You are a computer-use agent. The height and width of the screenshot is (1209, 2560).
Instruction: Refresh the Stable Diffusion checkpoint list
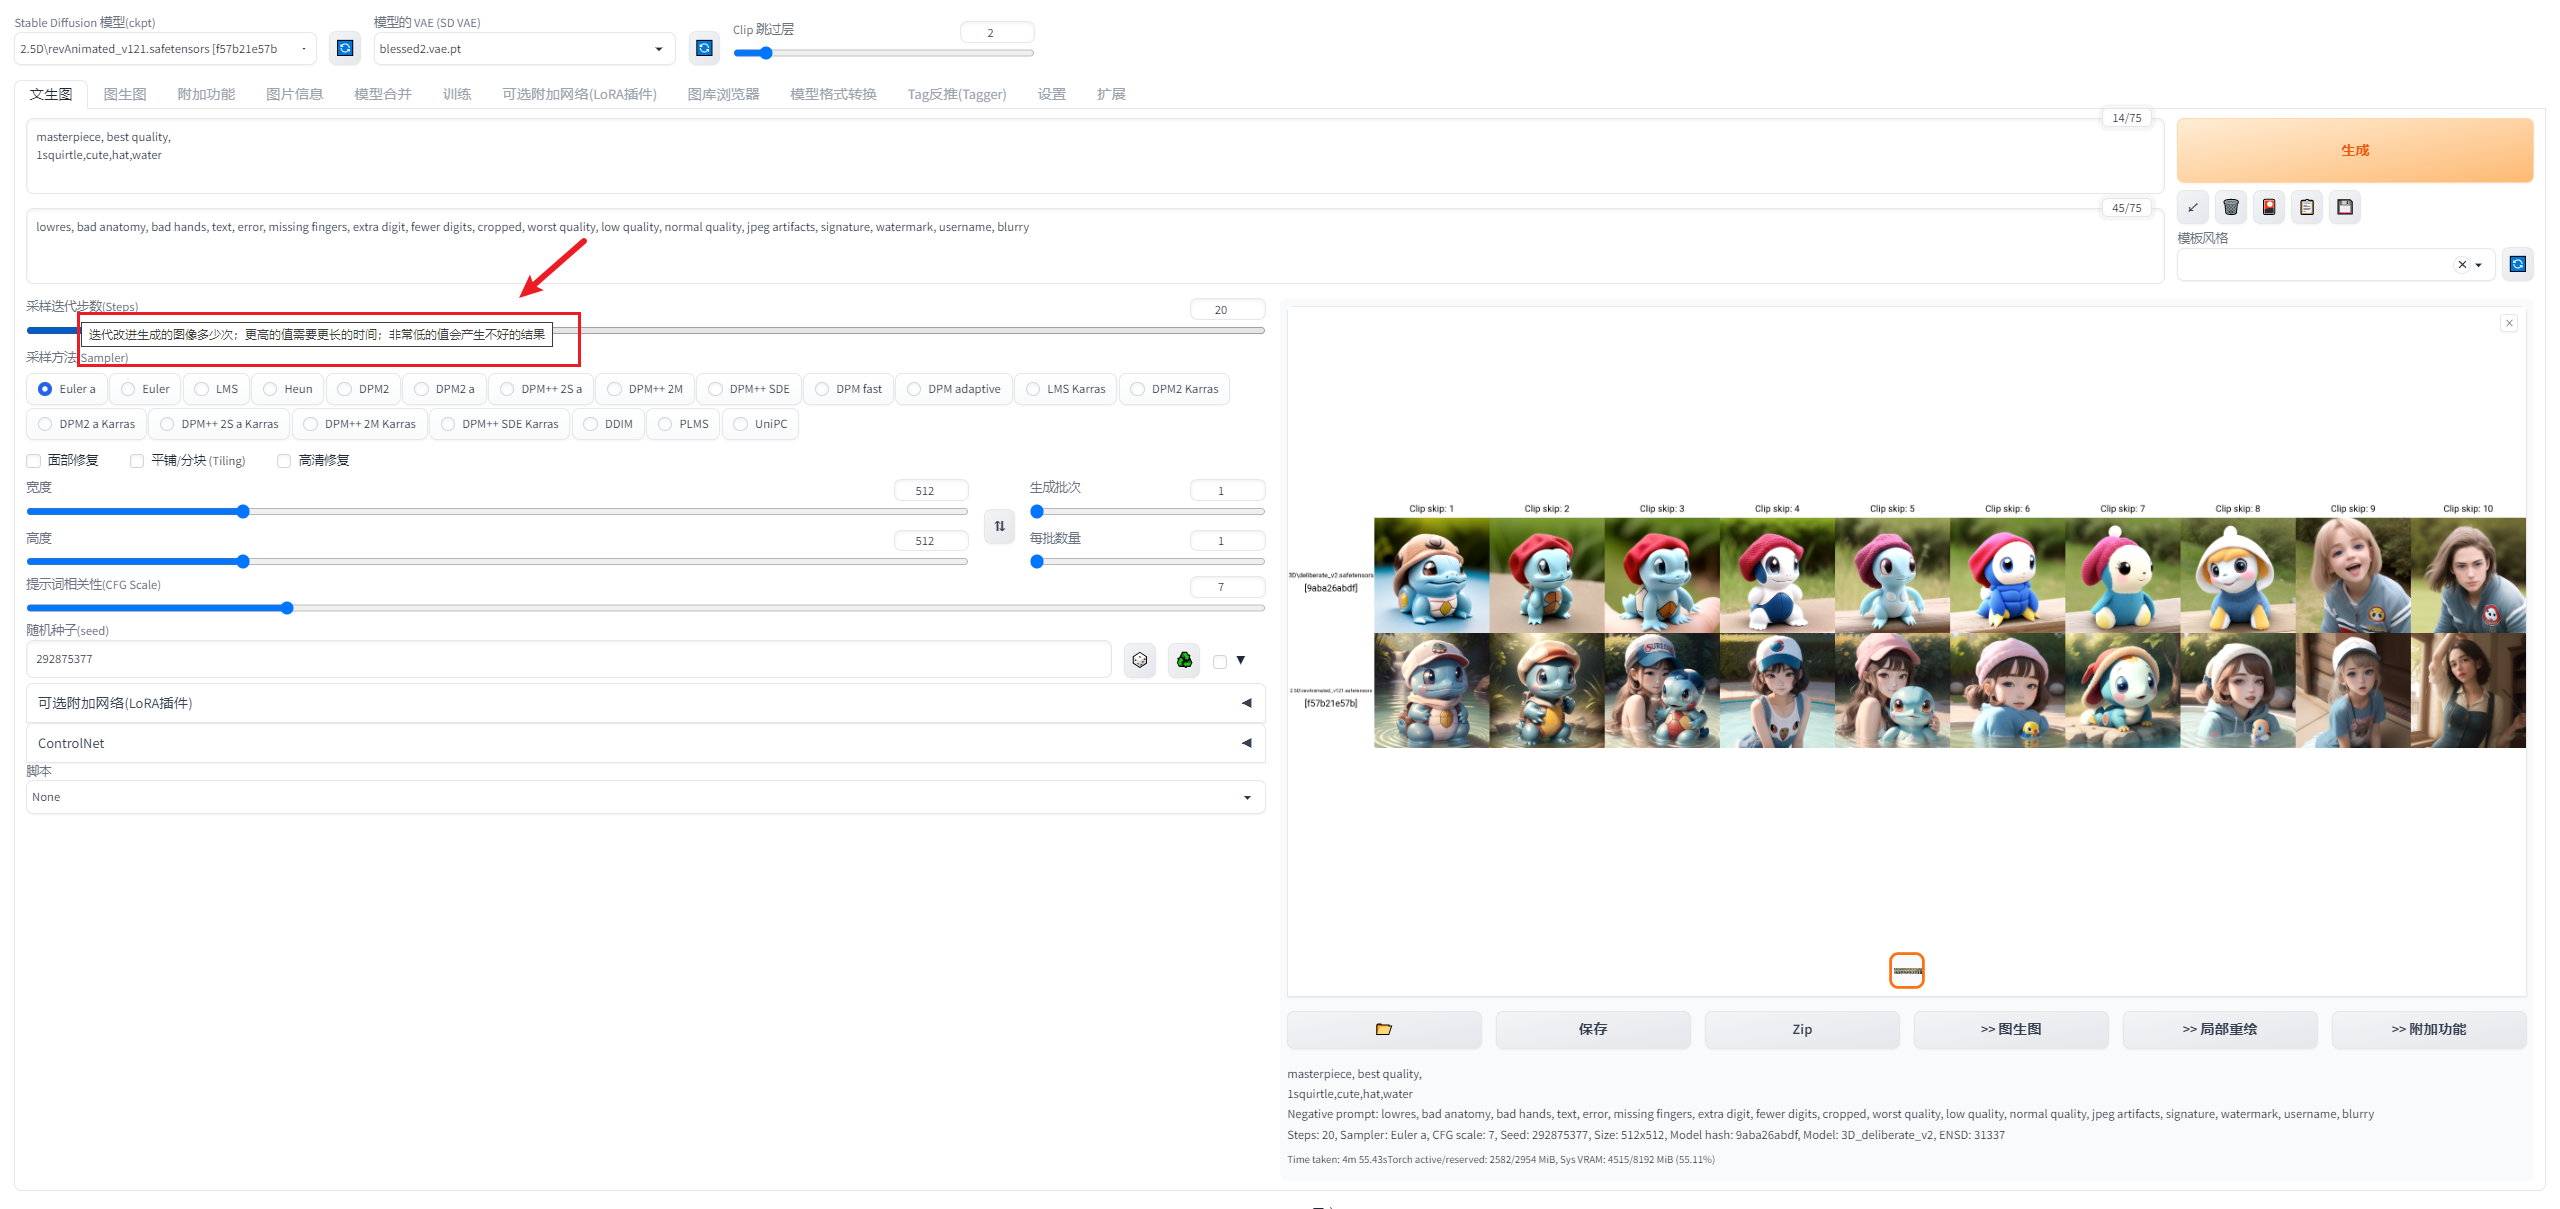345,48
